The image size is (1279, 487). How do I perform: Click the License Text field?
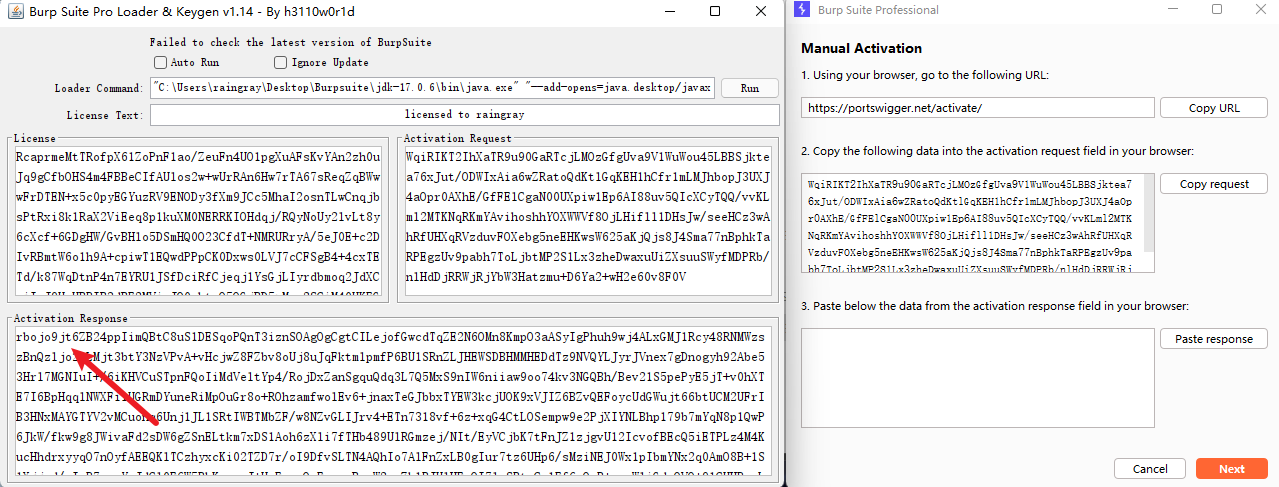point(464,115)
